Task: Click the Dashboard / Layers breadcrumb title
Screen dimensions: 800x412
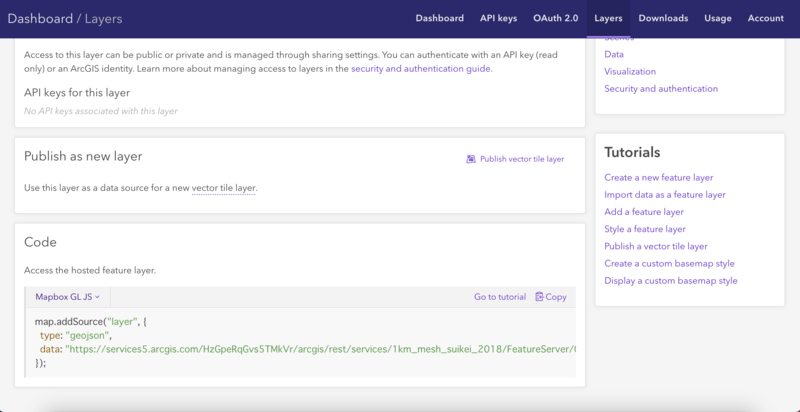Action: [65, 19]
